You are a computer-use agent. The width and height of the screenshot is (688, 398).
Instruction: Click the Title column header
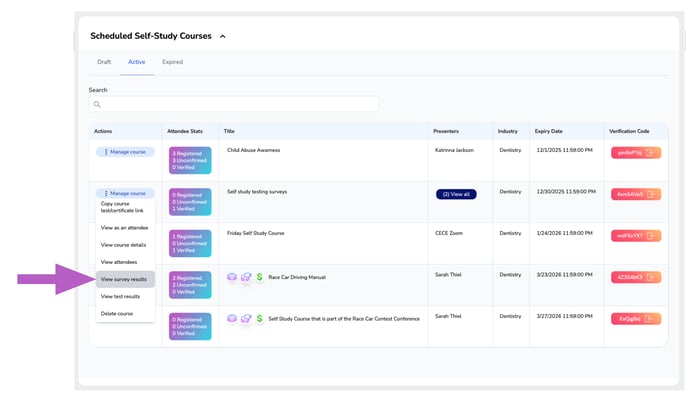tap(229, 131)
